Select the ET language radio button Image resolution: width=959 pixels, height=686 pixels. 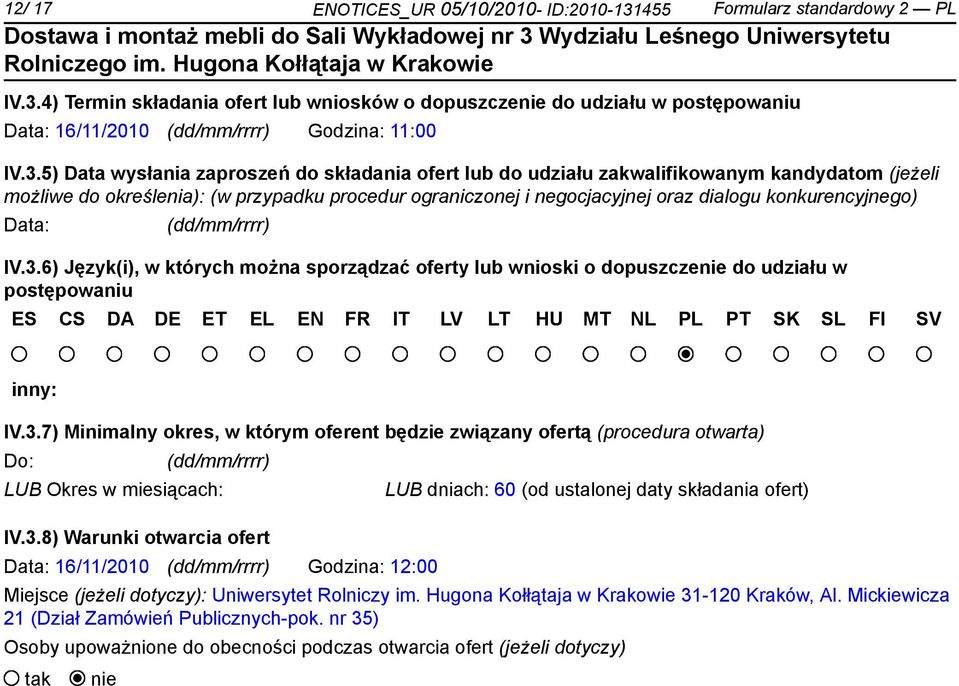tap(210, 354)
